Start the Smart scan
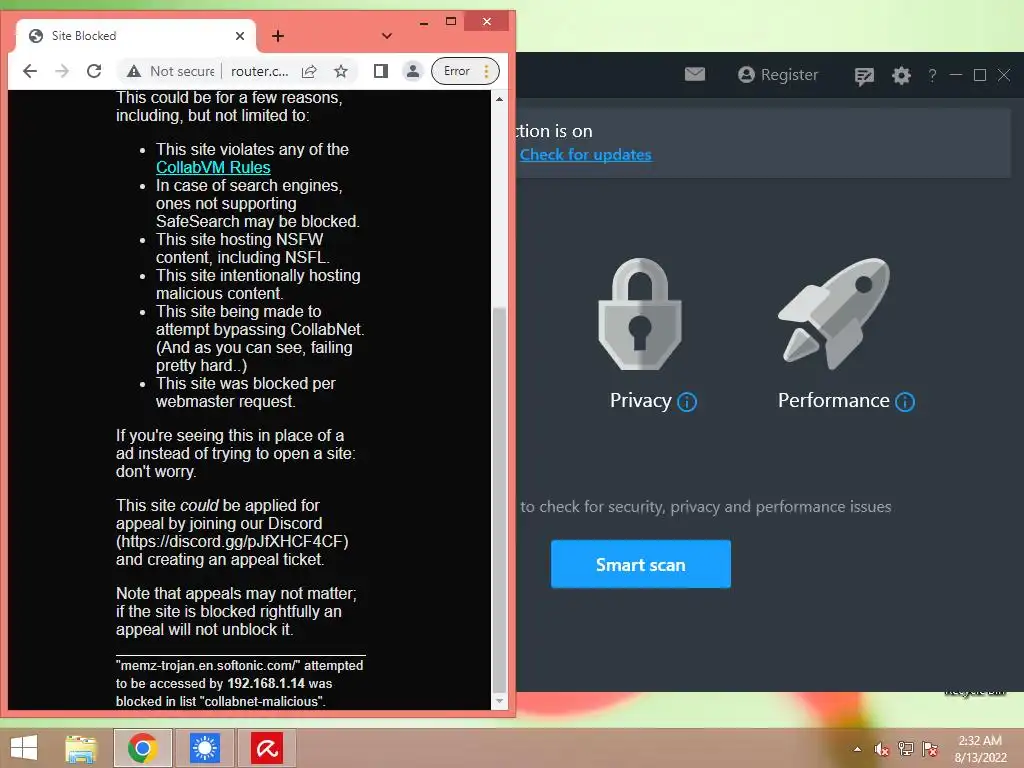Screen dimensions: 1024x768 coord(641,564)
